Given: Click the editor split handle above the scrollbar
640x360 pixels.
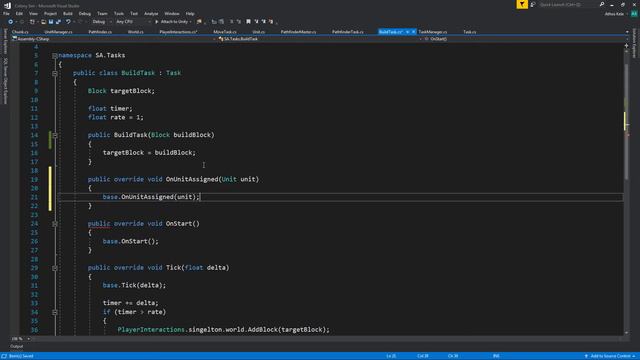Looking at the screenshot, I should pyautogui.click(x=627, y=46).
